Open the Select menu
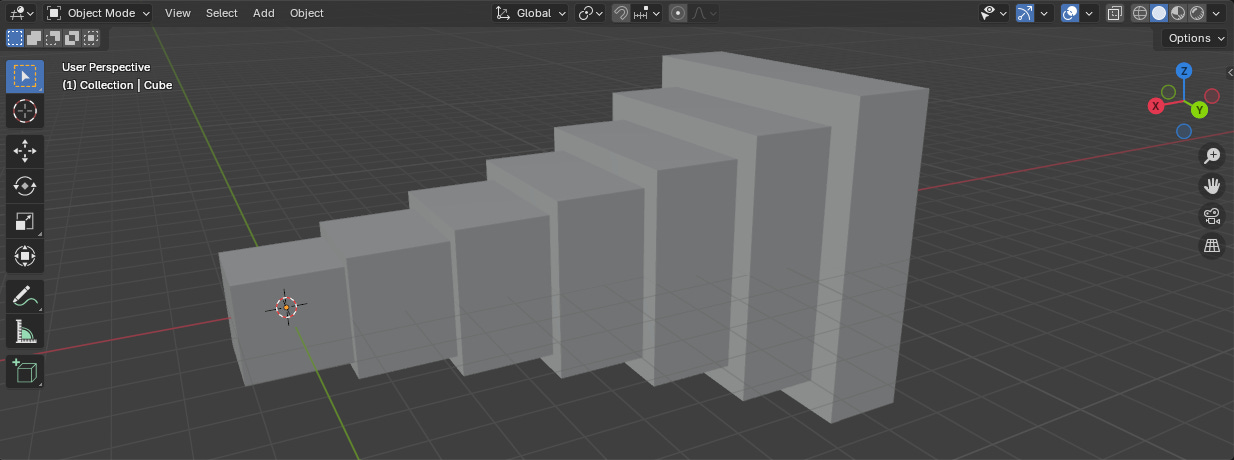This screenshot has width=1234, height=460. pyautogui.click(x=222, y=13)
